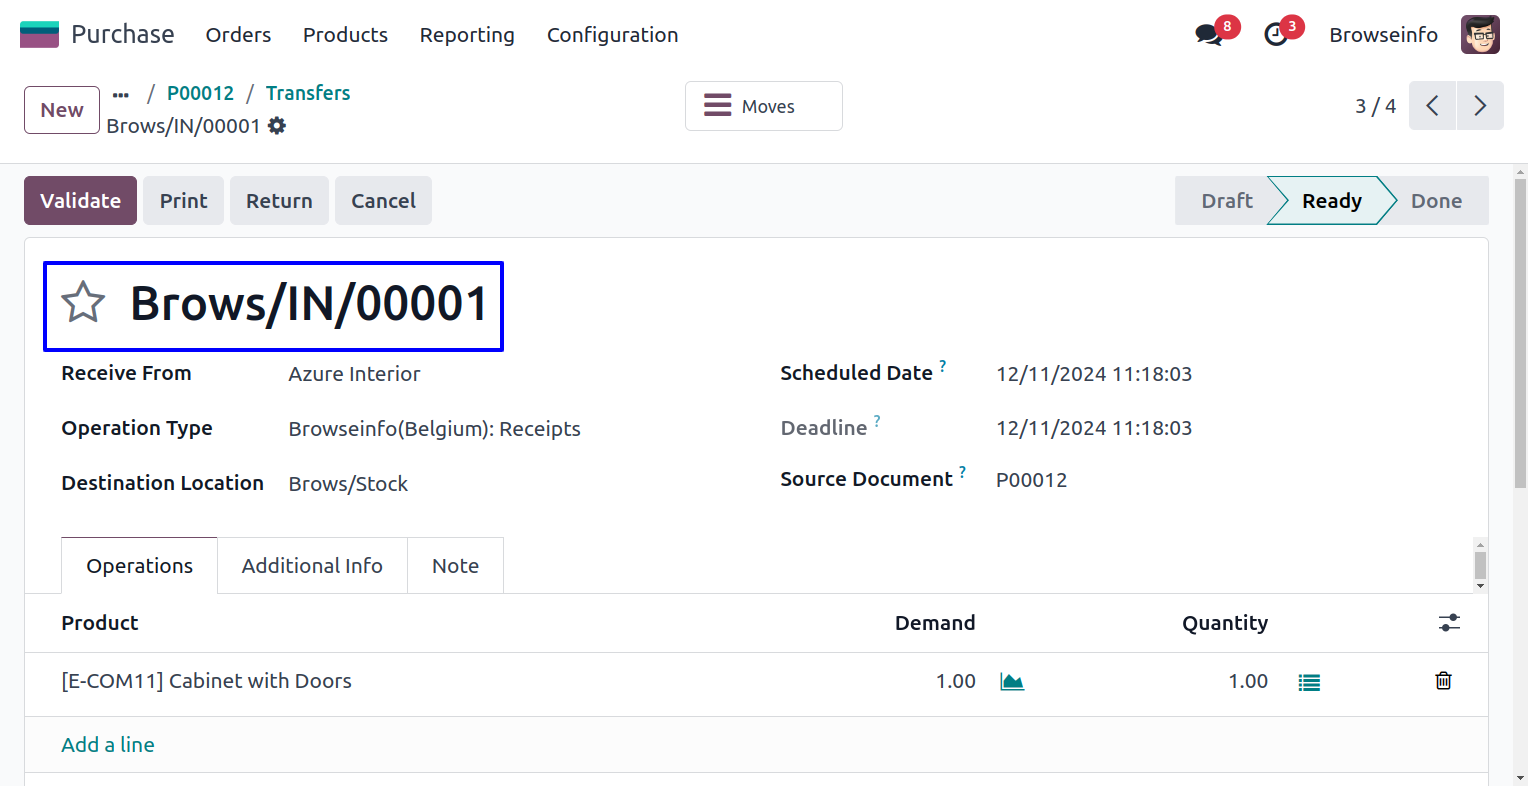
Task: Click the Deadline date value
Action: (1094, 428)
